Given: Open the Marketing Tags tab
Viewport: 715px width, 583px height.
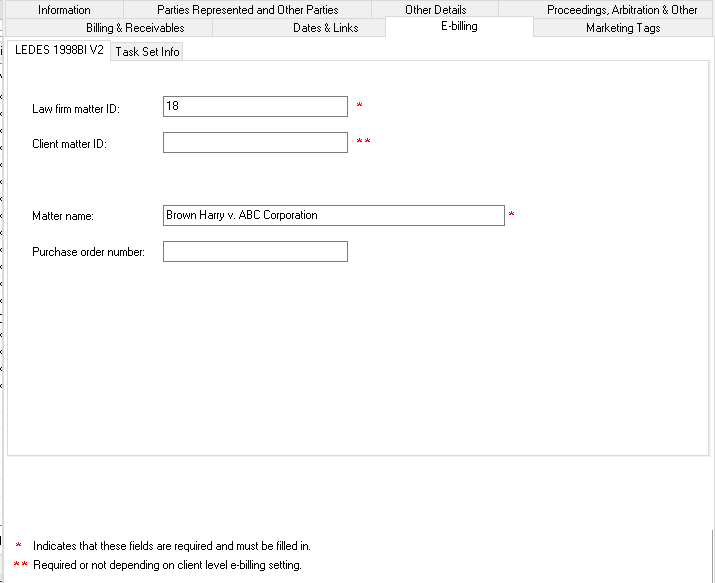Looking at the screenshot, I should [x=623, y=28].
